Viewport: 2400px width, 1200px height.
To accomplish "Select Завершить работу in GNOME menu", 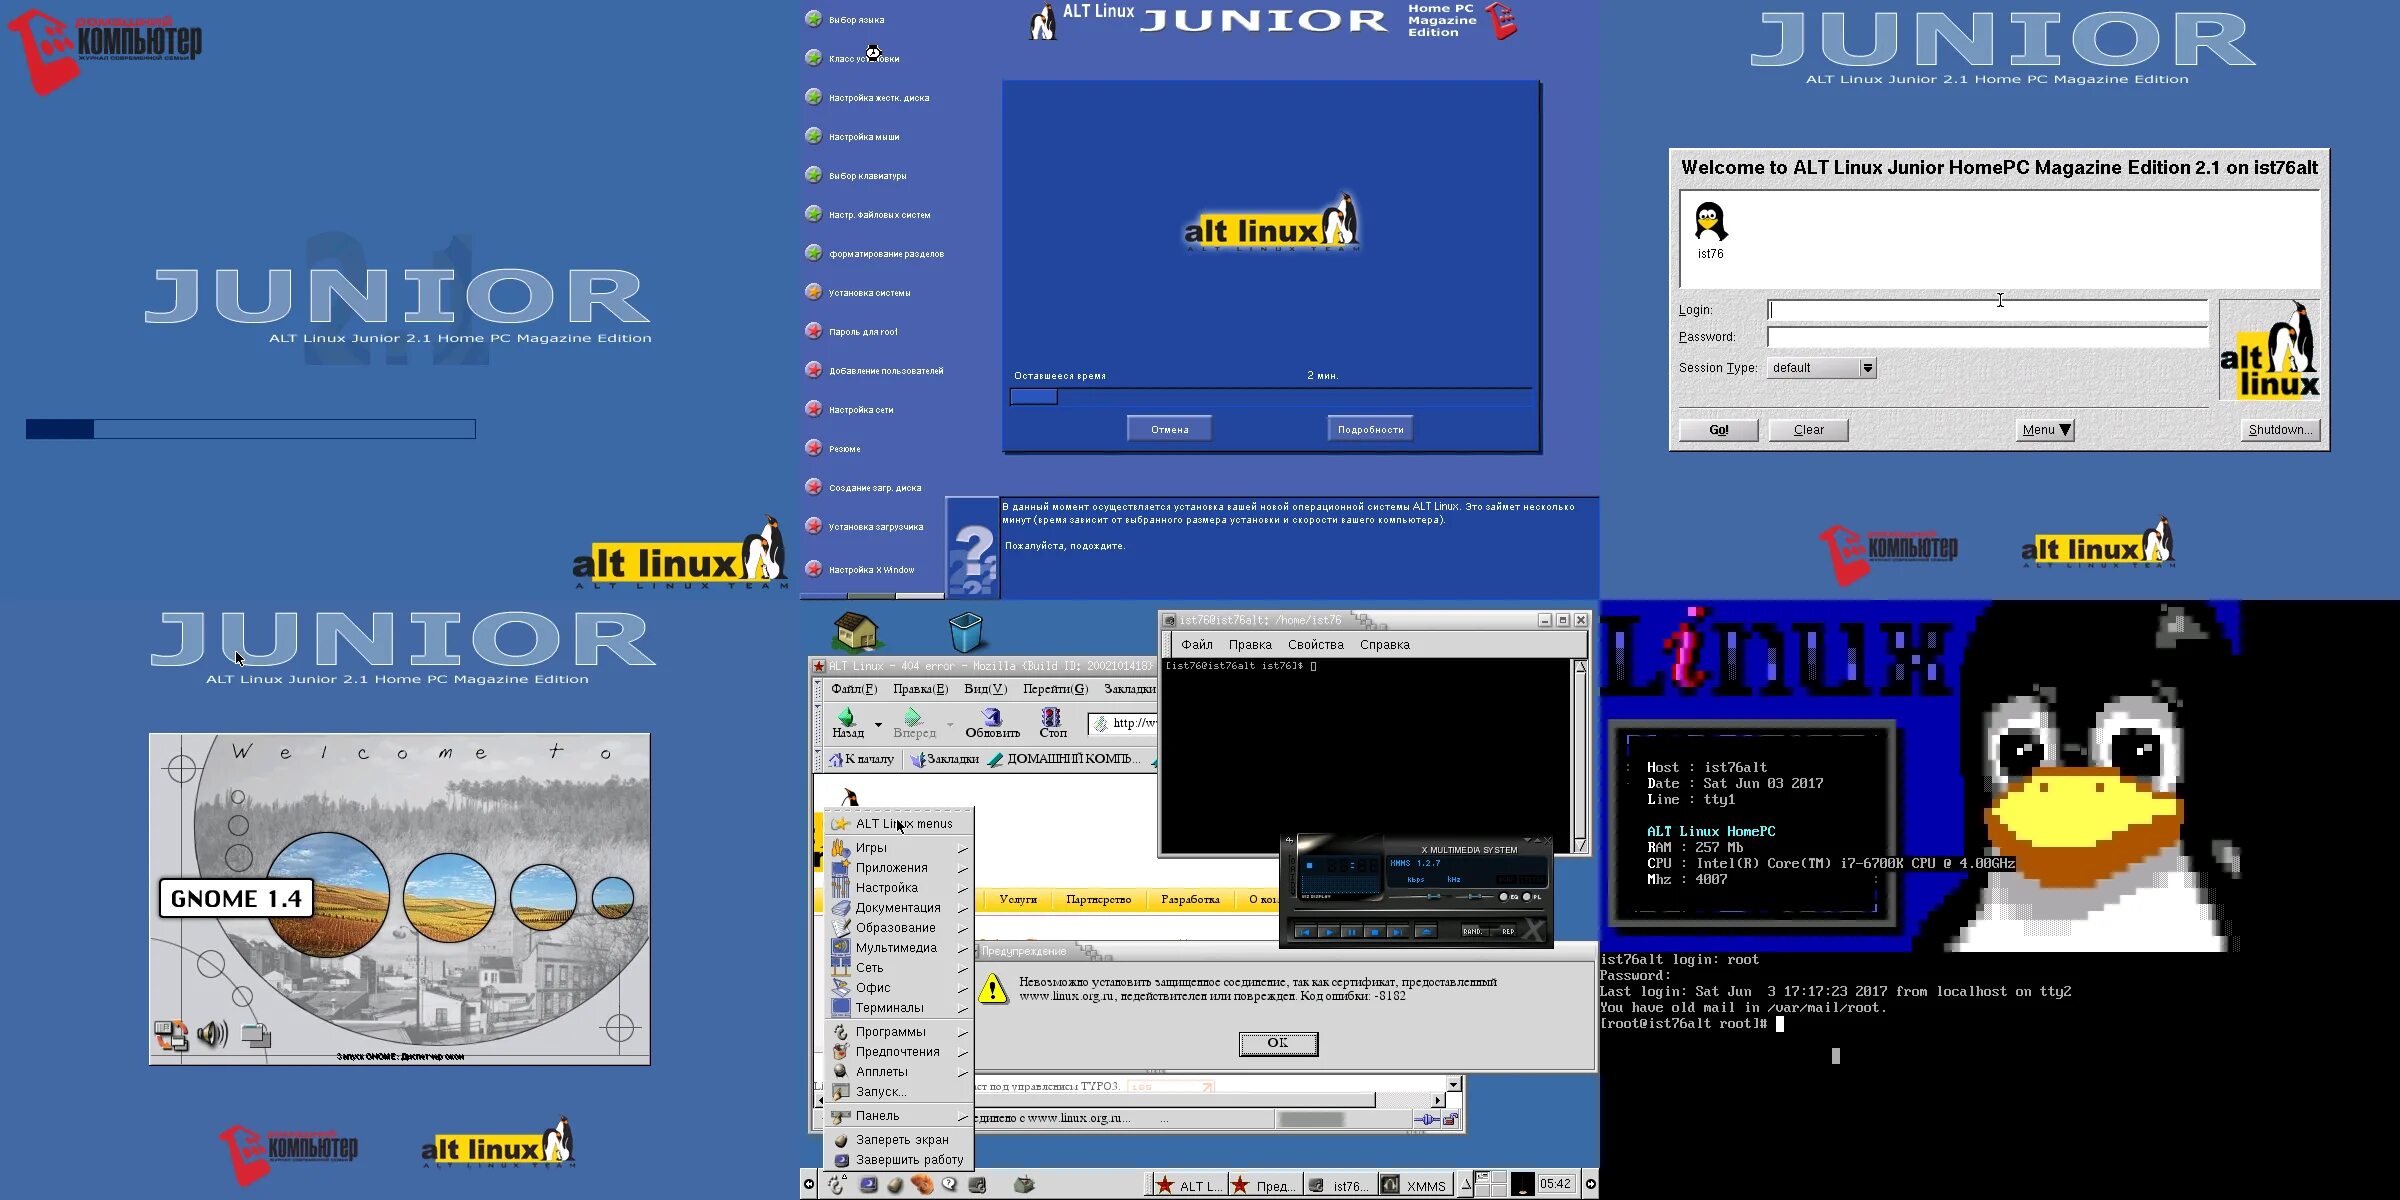I will (x=899, y=1160).
